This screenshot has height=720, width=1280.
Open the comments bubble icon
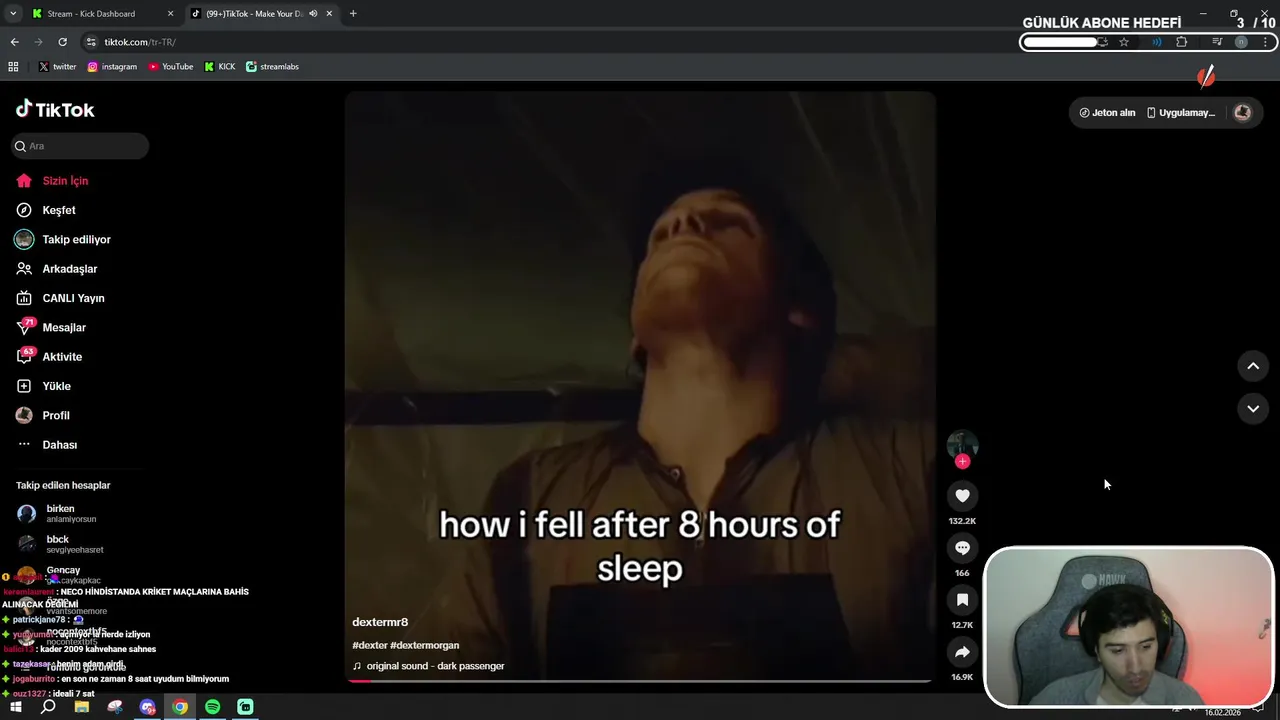(962, 548)
